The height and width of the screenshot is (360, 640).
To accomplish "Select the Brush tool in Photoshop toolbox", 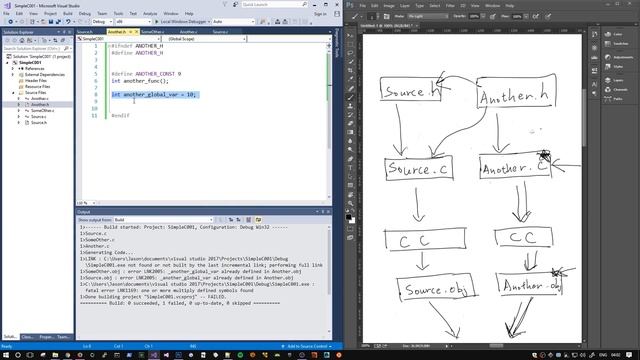I will (350, 97).
